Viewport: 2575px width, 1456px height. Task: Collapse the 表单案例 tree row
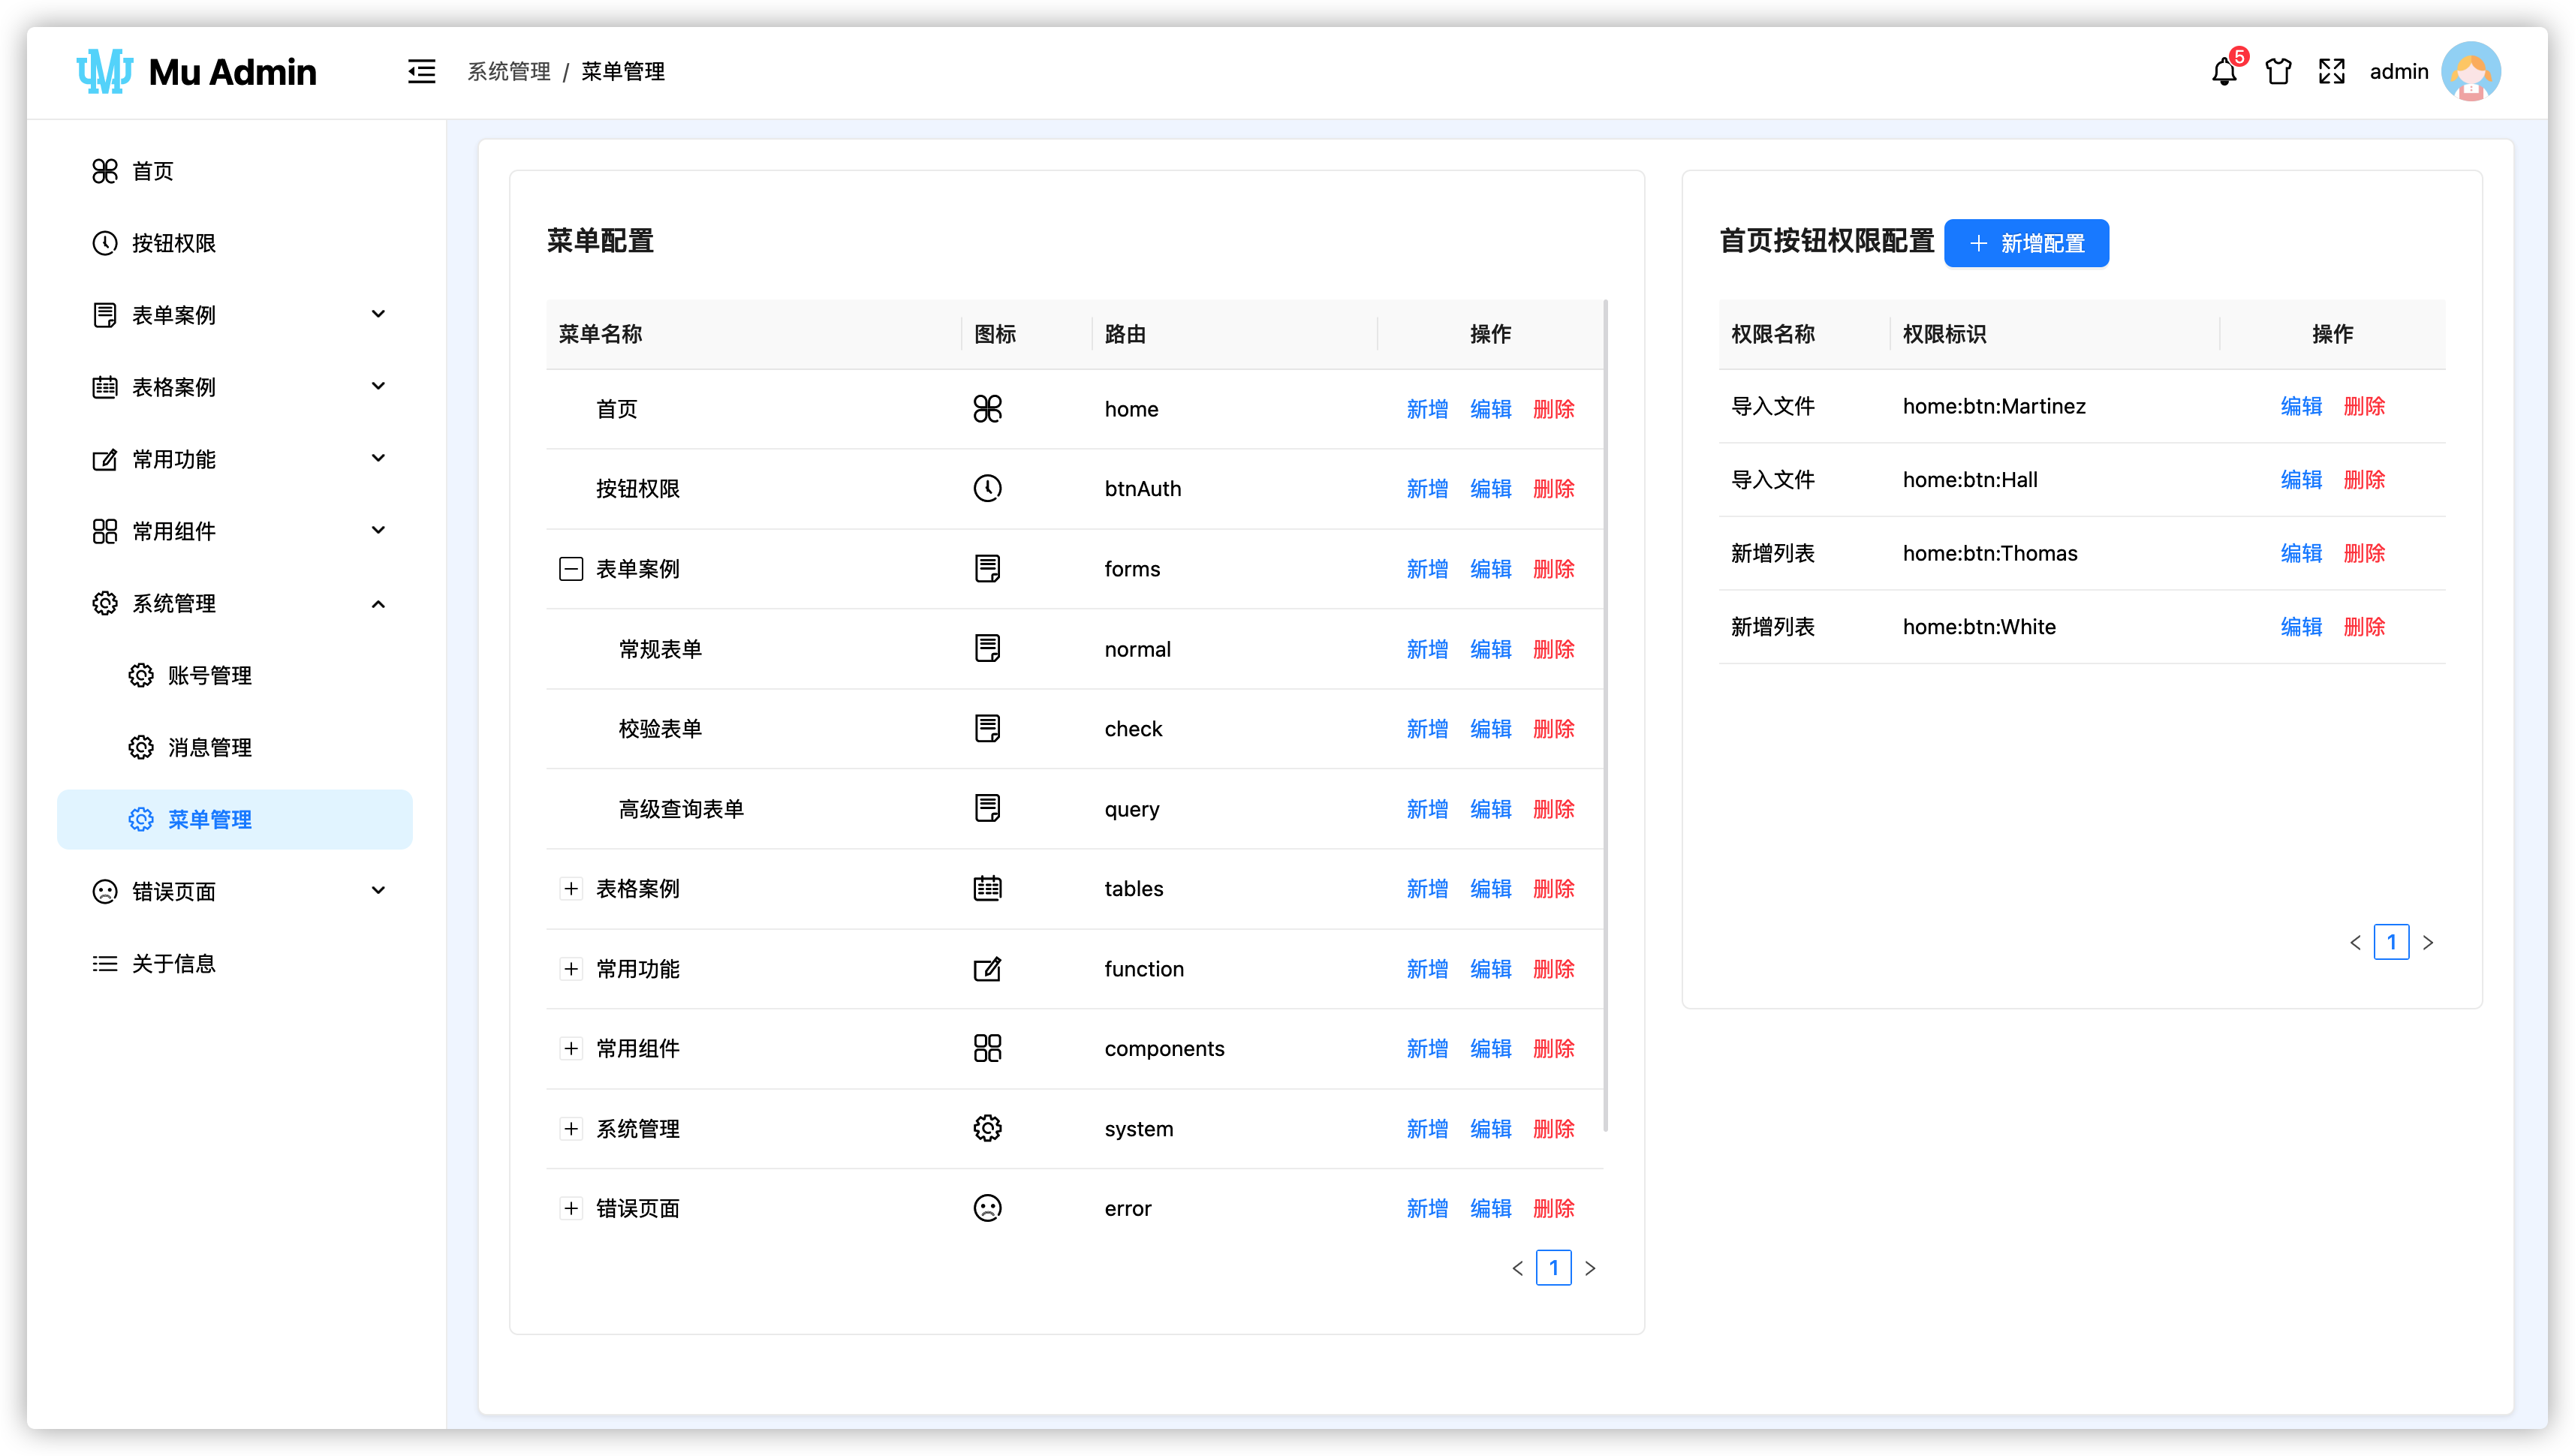click(571, 569)
